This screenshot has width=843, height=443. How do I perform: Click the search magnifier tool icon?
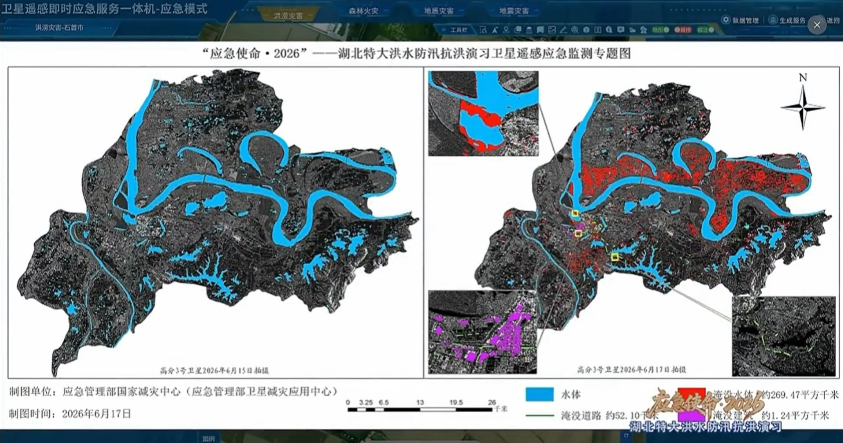point(609,30)
